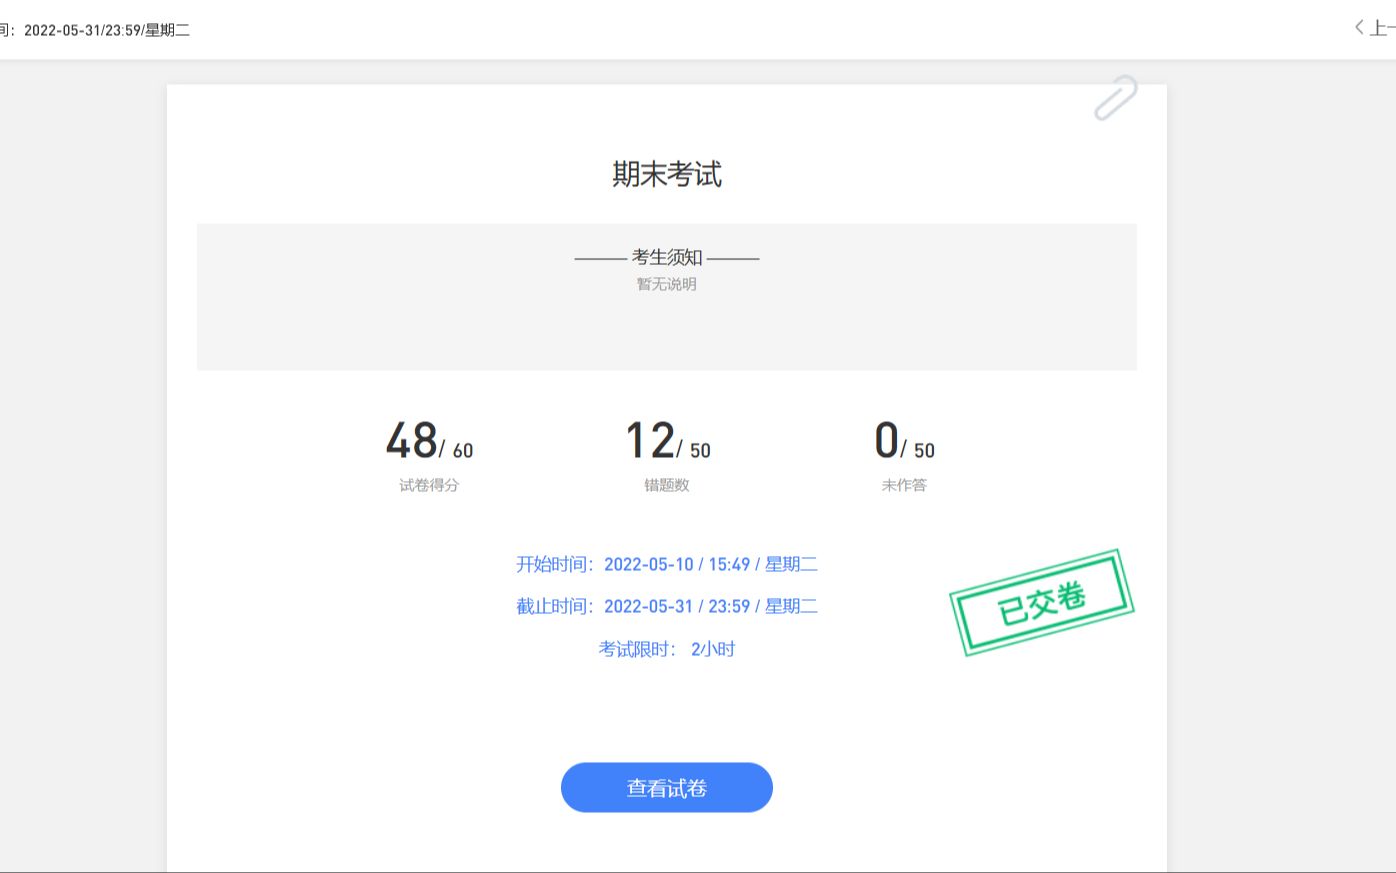Click the unanswered count 0 / 50

pyautogui.click(x=905, y=441)
